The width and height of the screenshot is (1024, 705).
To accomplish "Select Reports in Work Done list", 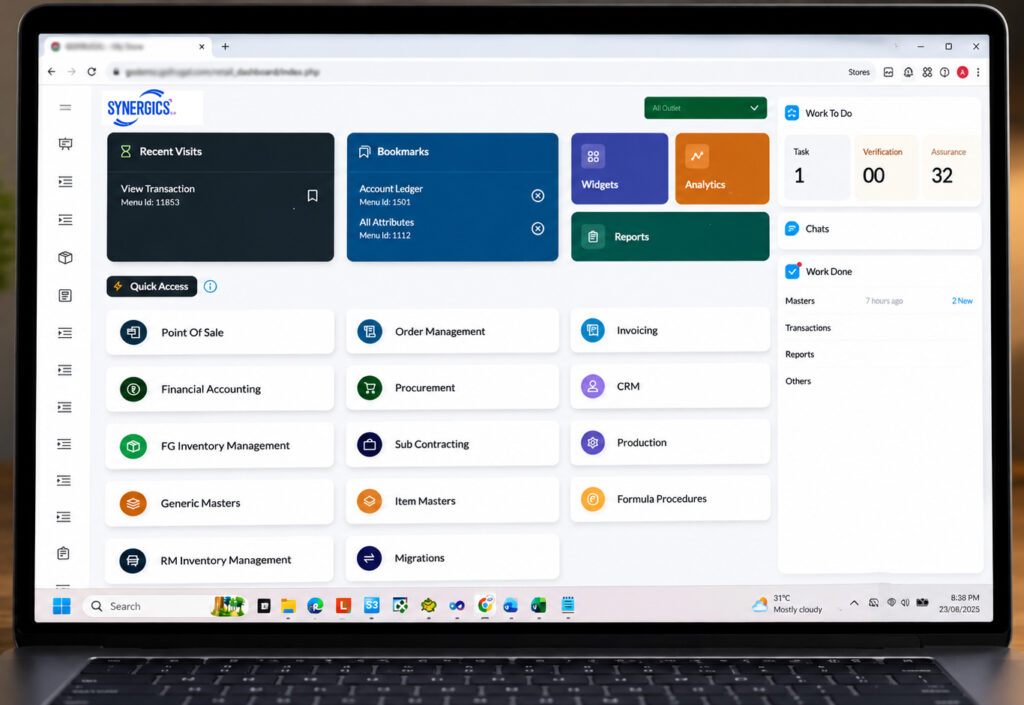I will click(799, 354).
